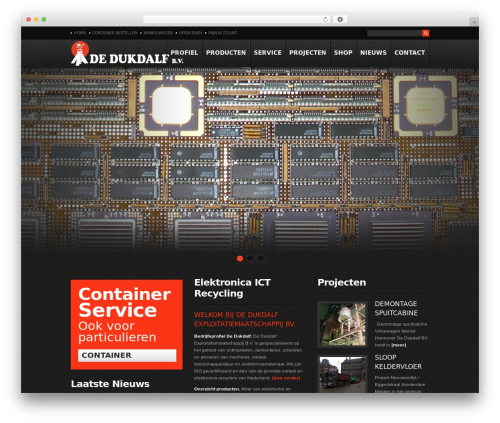Open the Contact menu item
This screenshot has height=423, width=500.
(410, 53)
